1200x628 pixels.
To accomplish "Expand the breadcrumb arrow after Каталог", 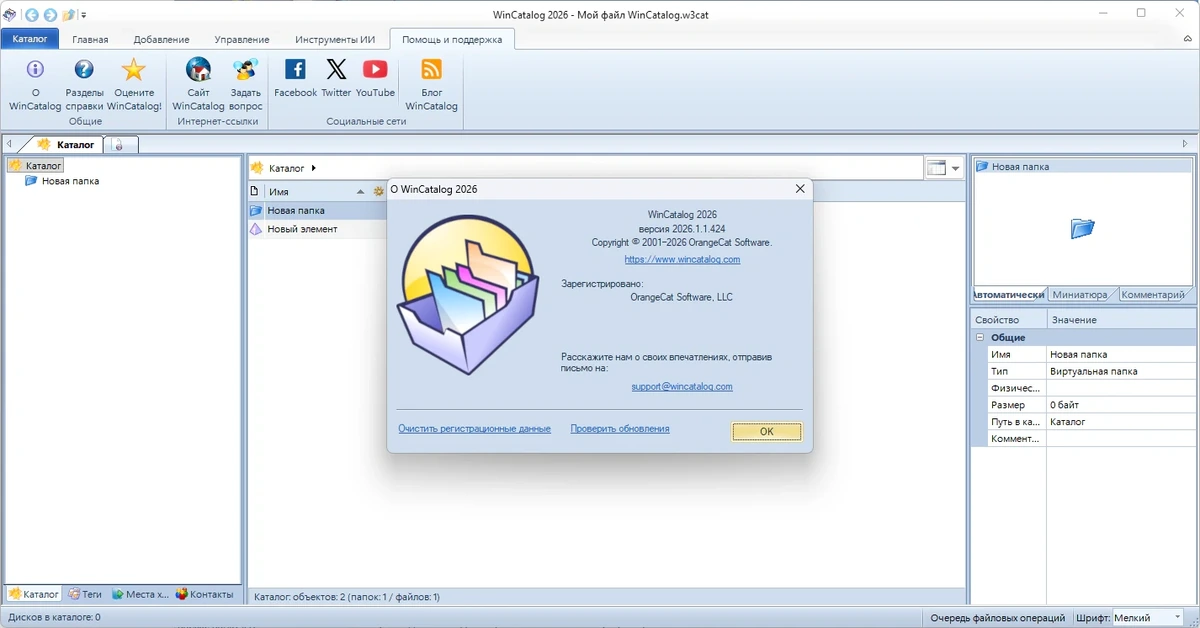I will click(x=314, y=168).
